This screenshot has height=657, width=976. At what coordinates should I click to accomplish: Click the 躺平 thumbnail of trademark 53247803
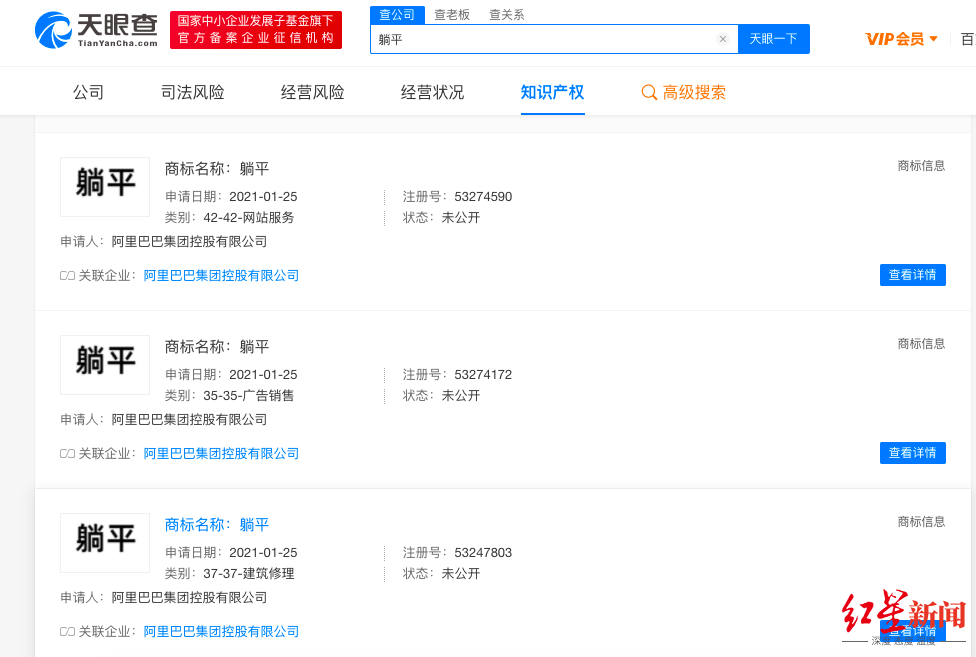(x=105, y=543)
